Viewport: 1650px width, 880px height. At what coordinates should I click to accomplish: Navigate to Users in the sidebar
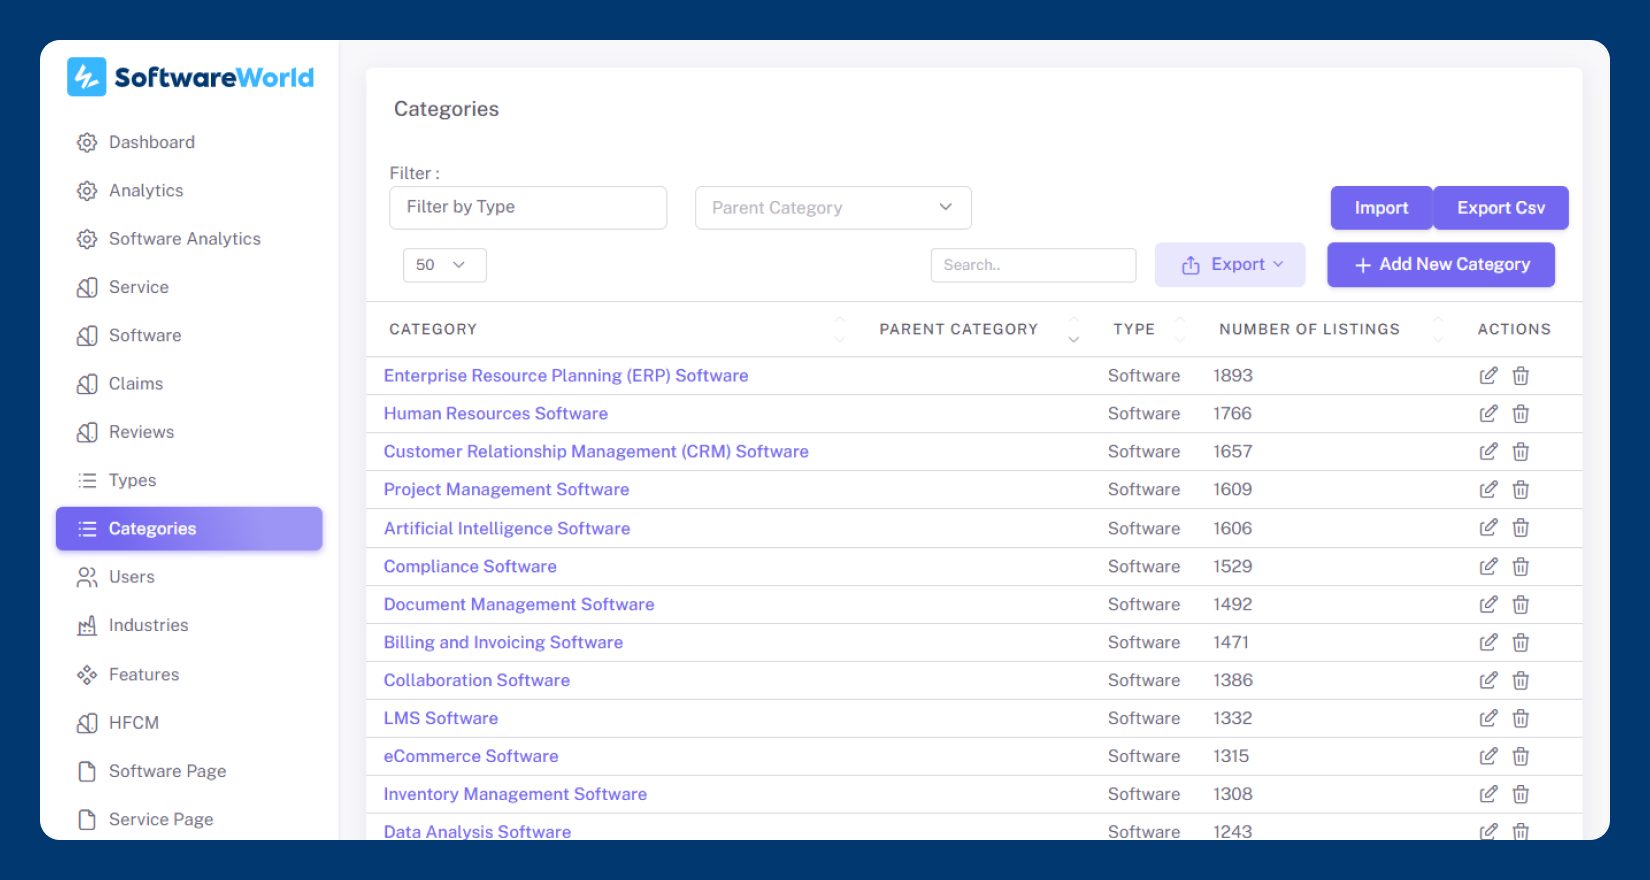(x=131, y=577)
